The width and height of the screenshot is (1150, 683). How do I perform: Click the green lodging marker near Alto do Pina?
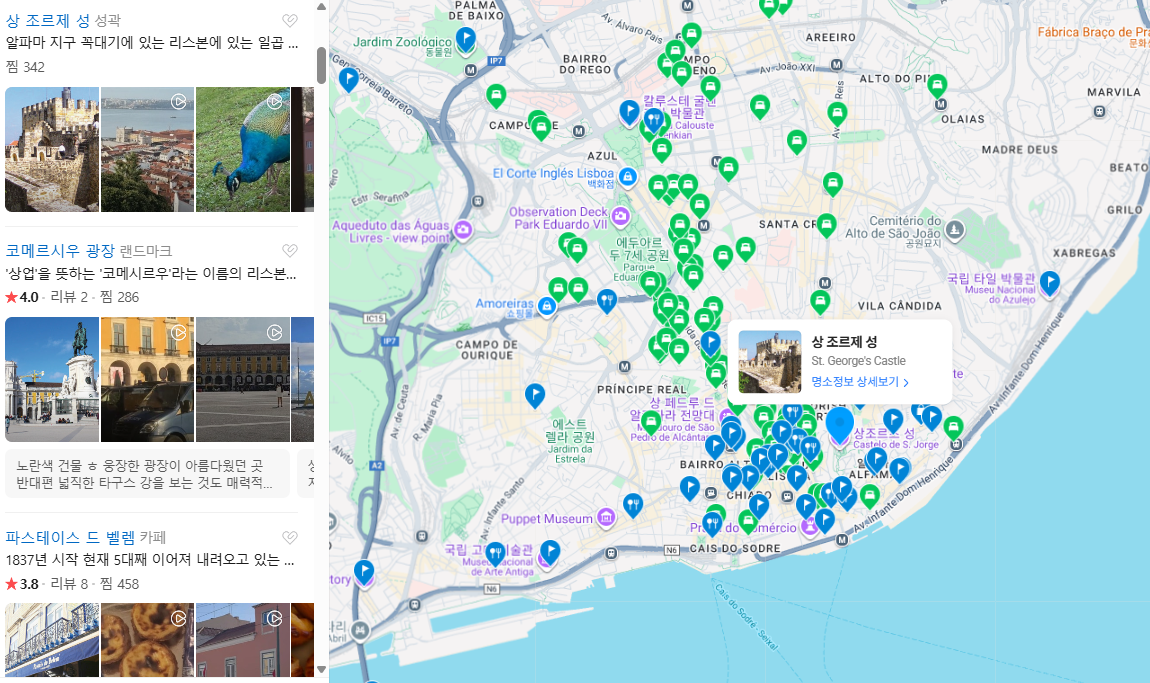click(937, 86)
